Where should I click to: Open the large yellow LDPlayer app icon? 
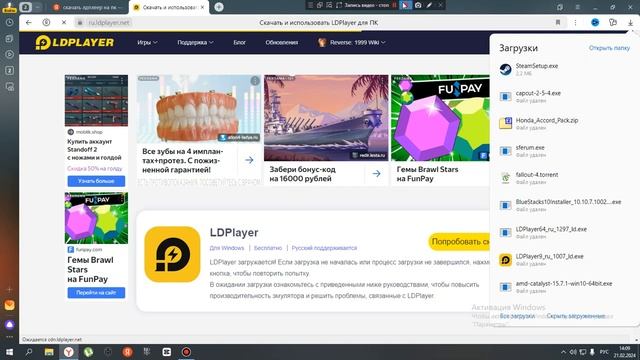tap(172, 254)
